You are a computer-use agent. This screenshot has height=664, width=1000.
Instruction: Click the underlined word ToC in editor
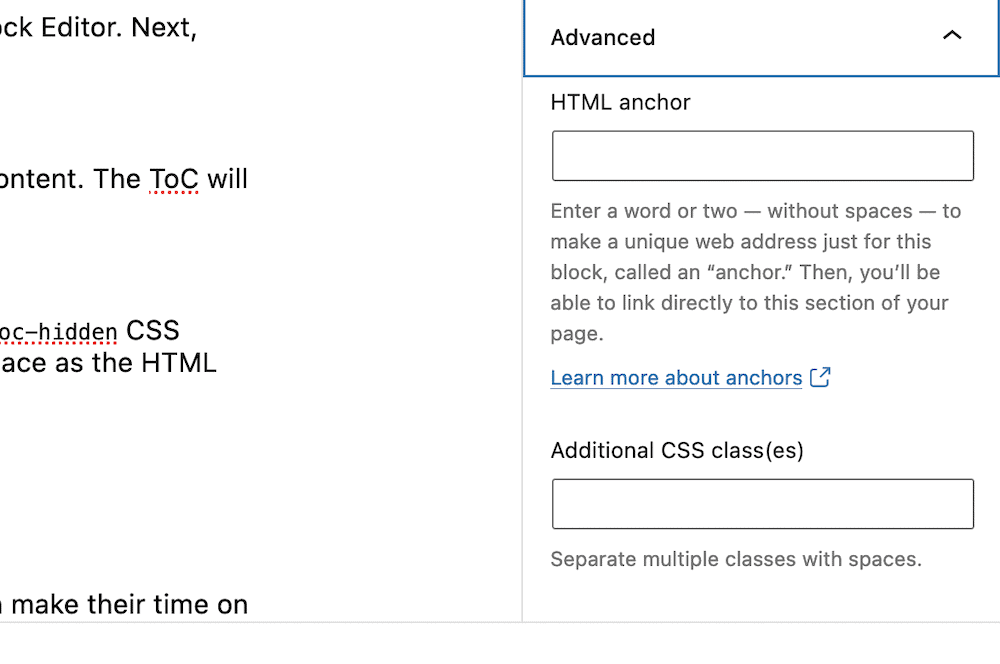[174, 179]
